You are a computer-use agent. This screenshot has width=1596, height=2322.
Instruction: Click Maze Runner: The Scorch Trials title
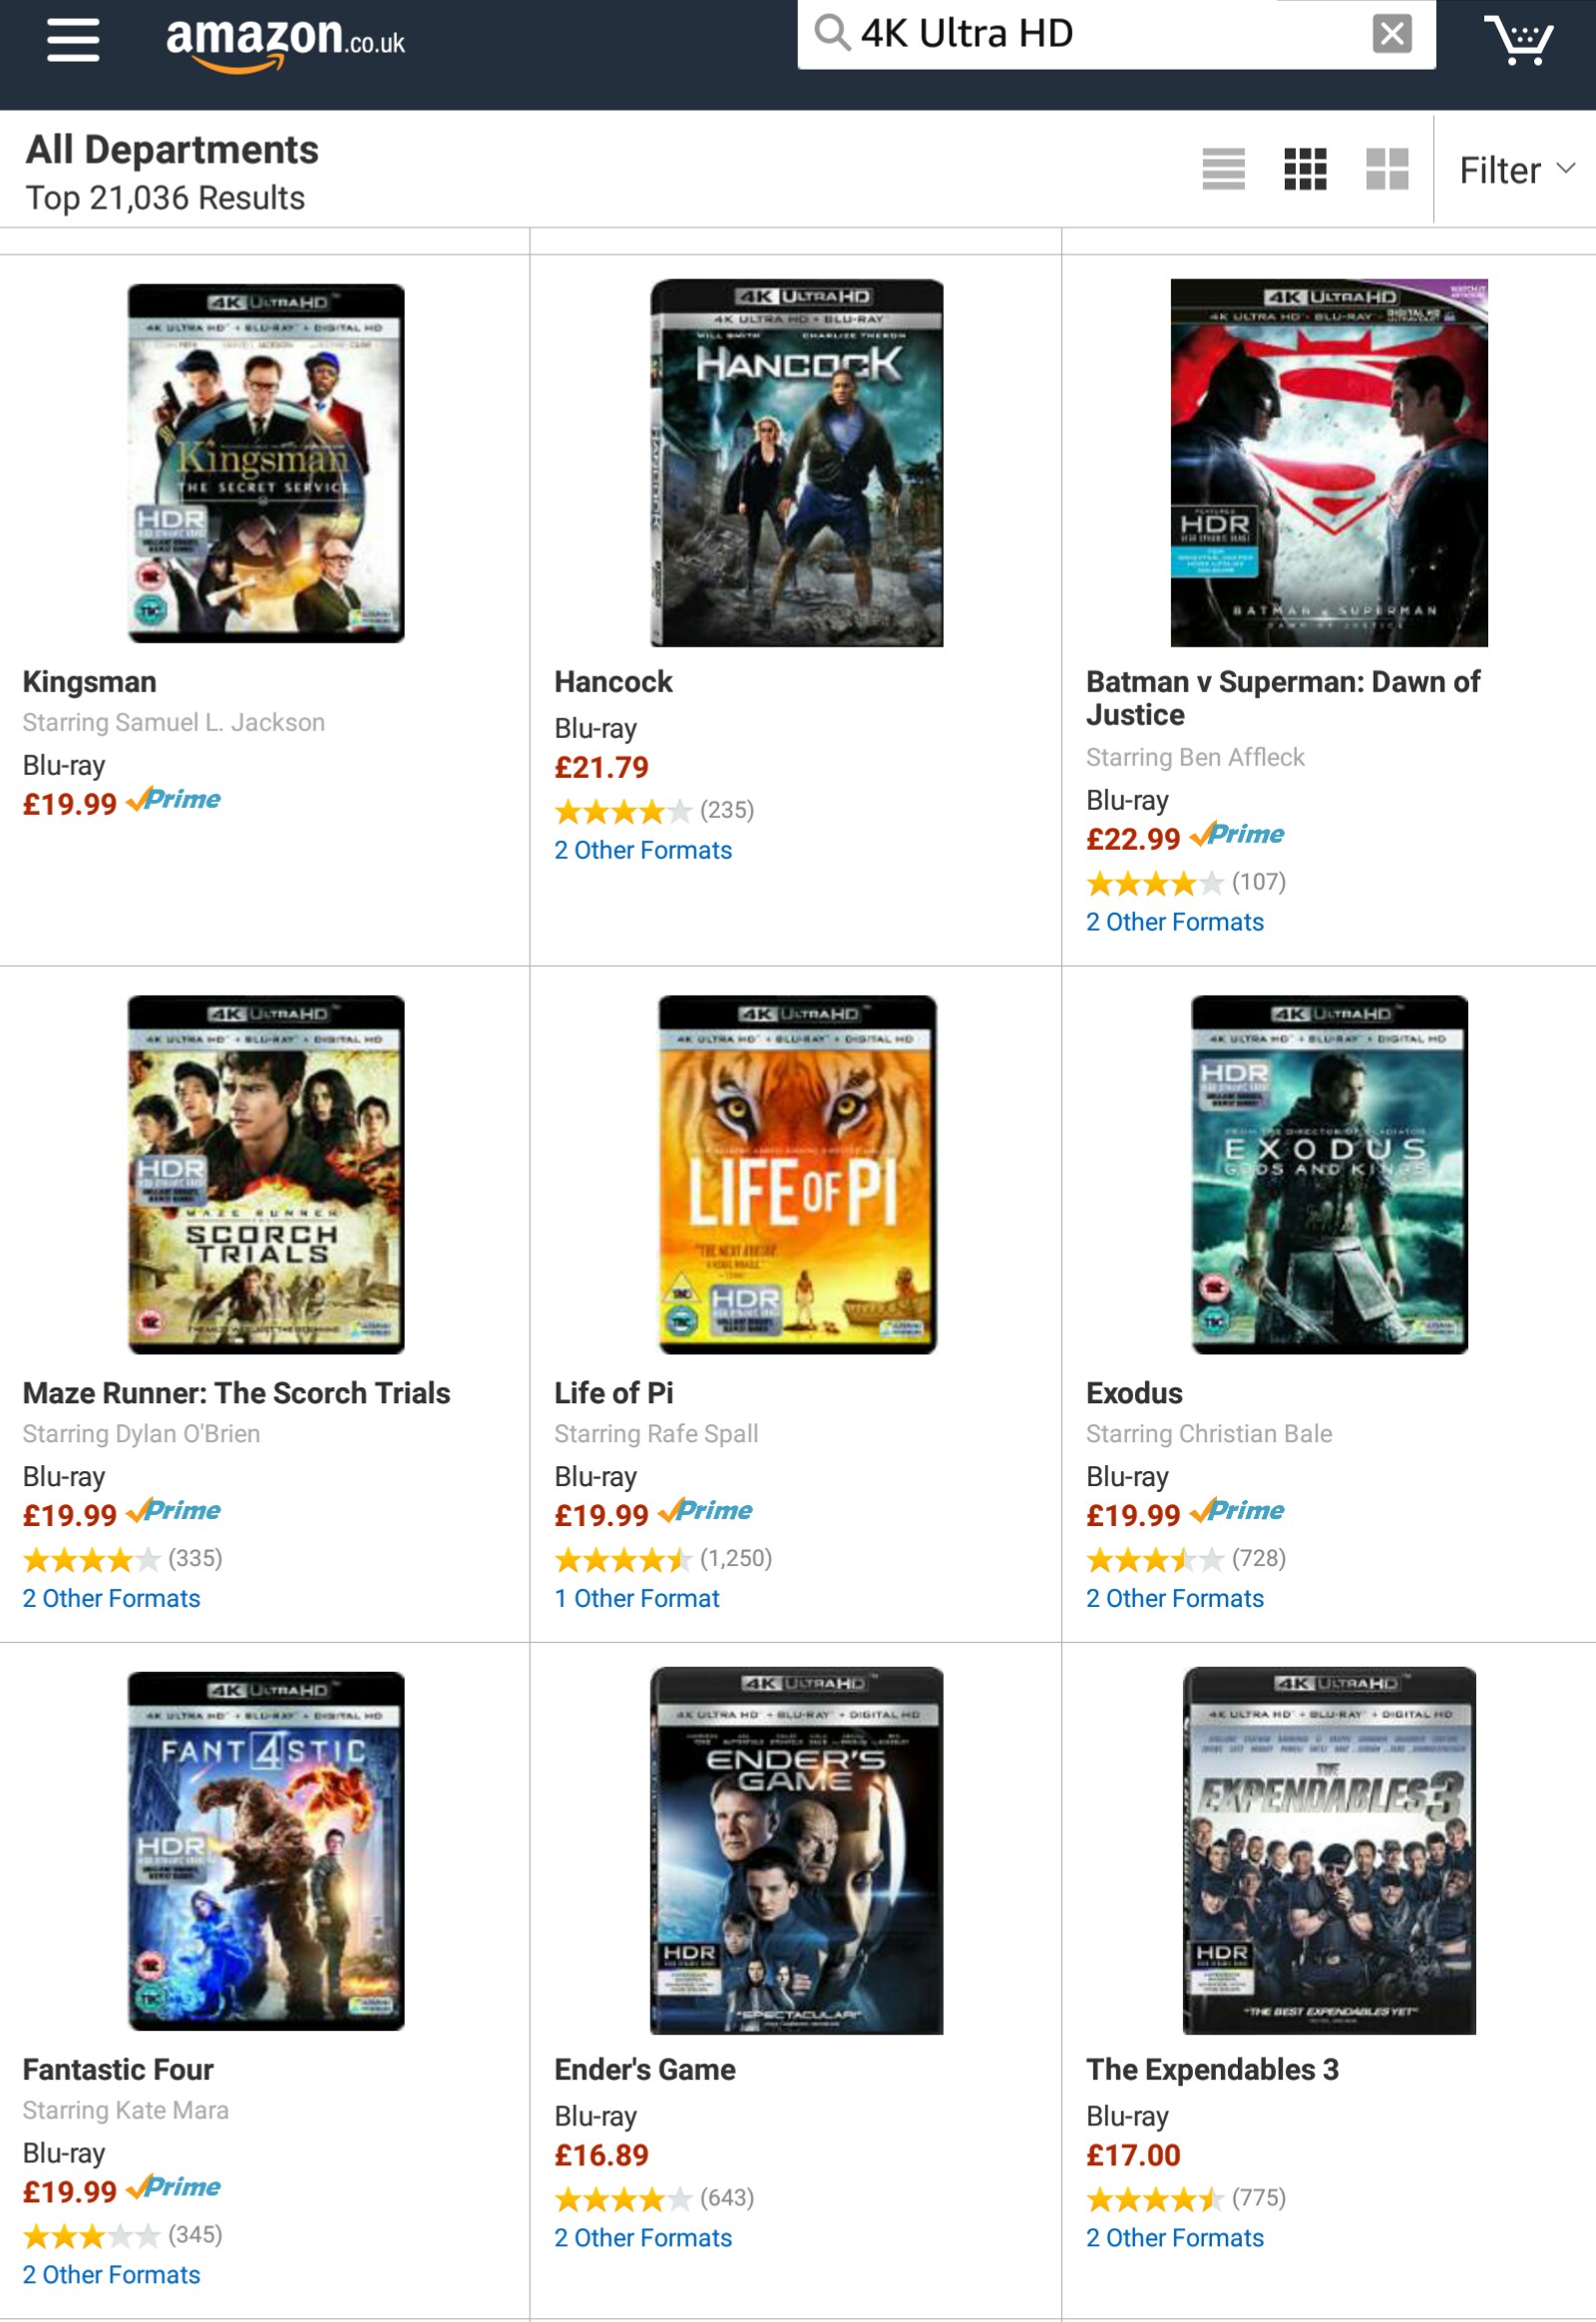click(x=236, y=1393)
